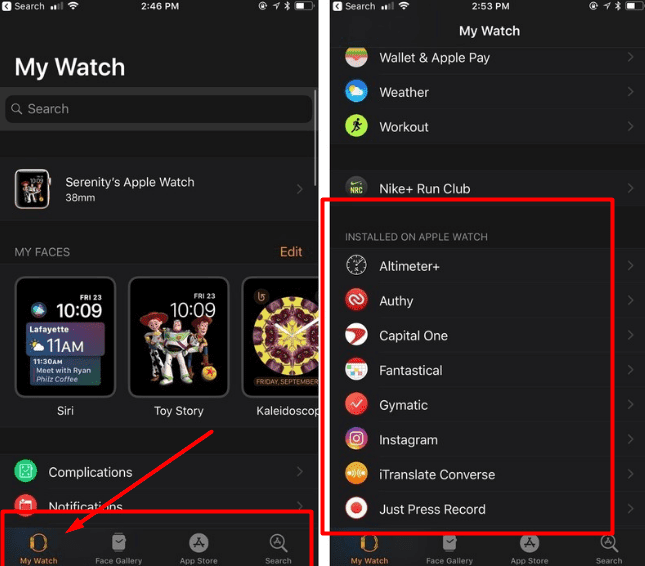Open Search tab in left screen
Viewport: 645px width, 566px height.
(x=278, y=549)
